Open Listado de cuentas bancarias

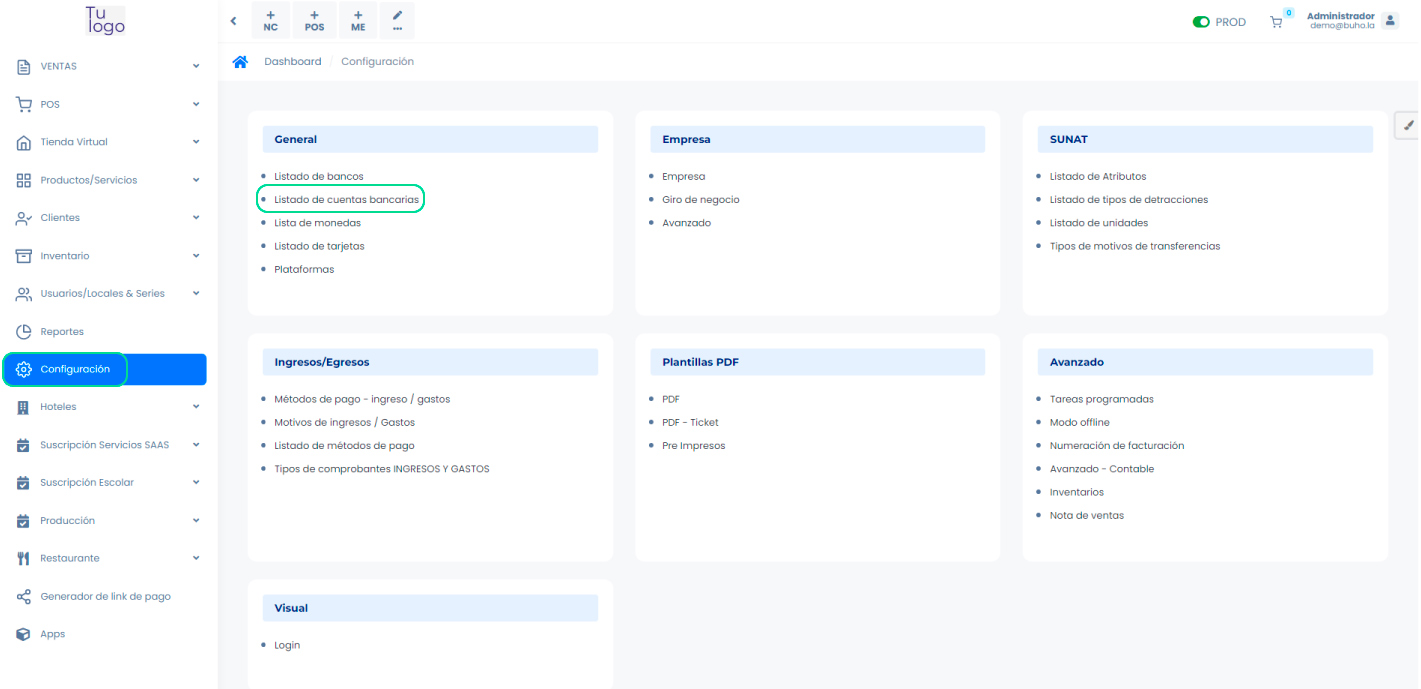point(346,200)
